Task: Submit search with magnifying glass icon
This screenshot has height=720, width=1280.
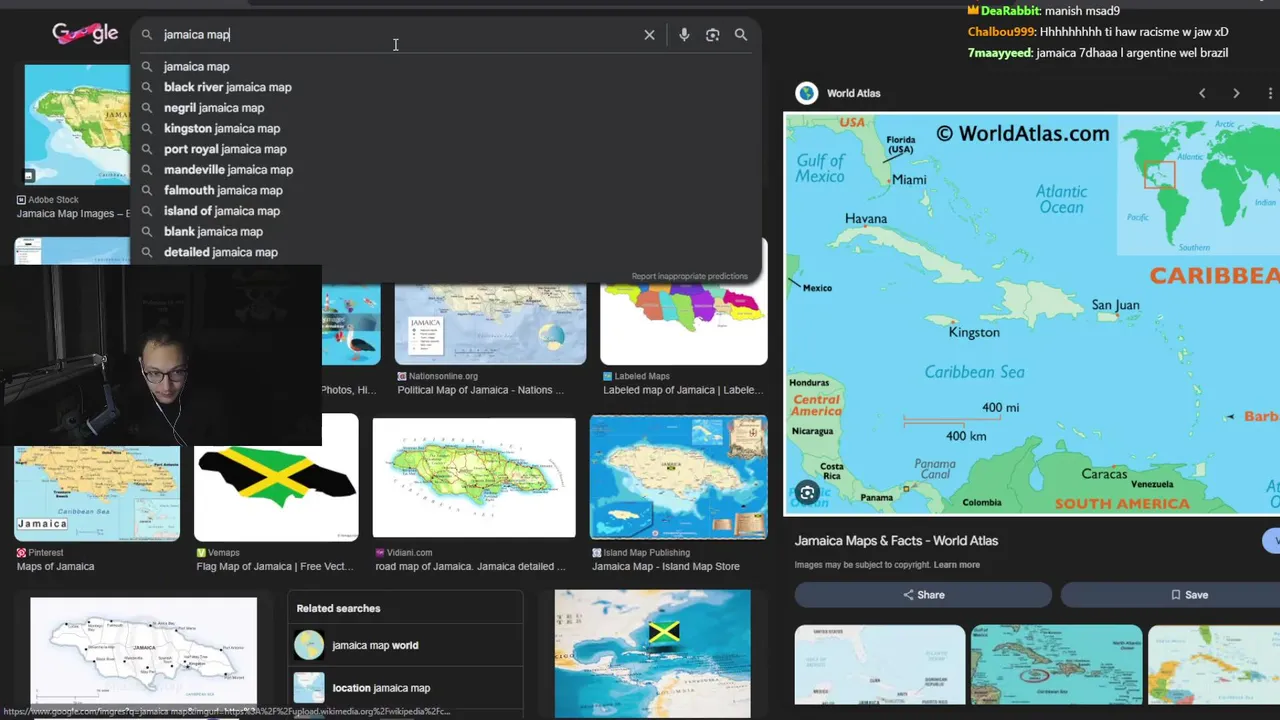Action: click(741, 34)
